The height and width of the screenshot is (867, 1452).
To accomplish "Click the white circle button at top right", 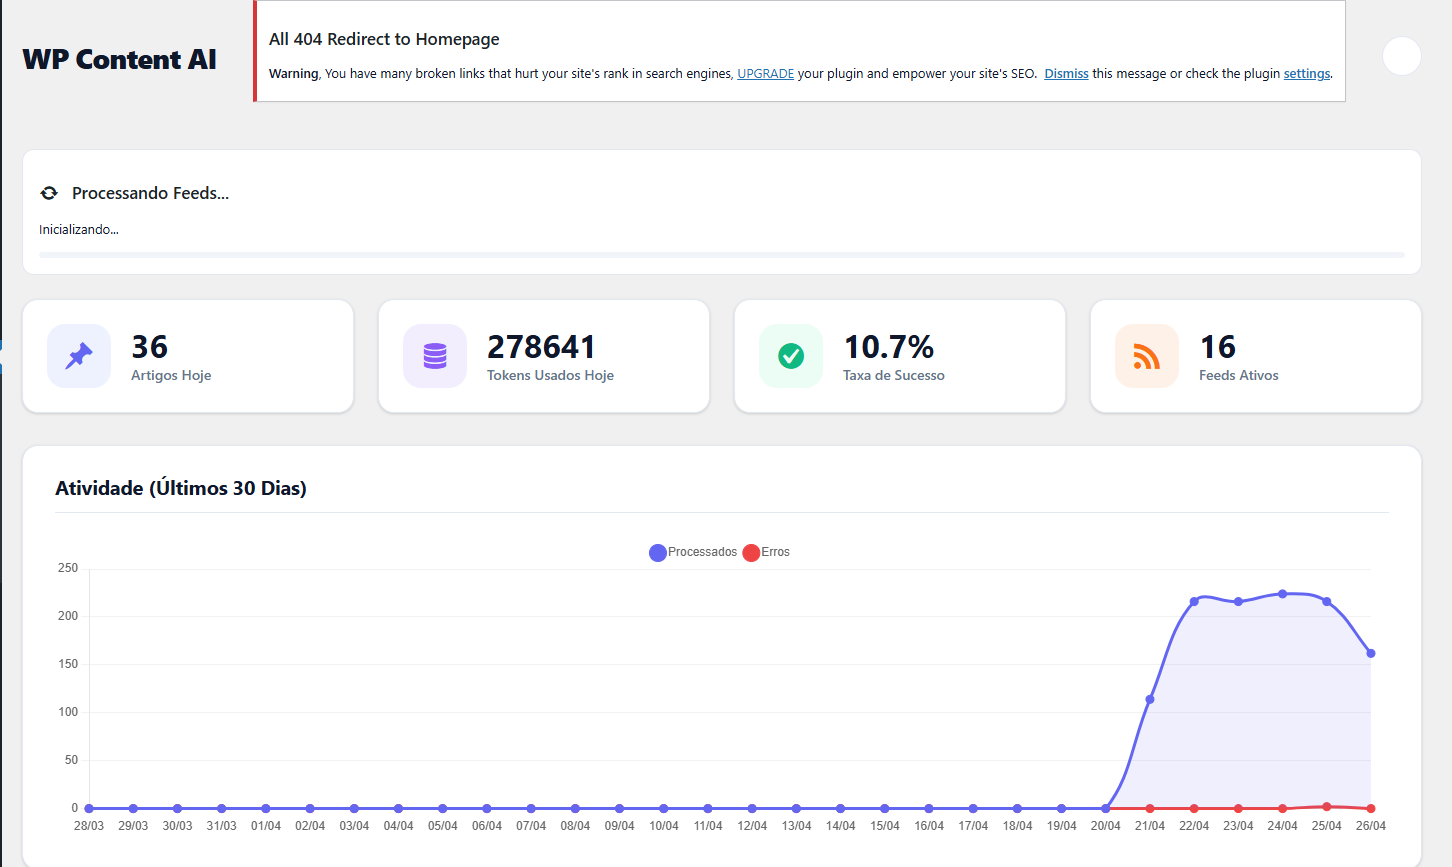I will point(1401,56).
